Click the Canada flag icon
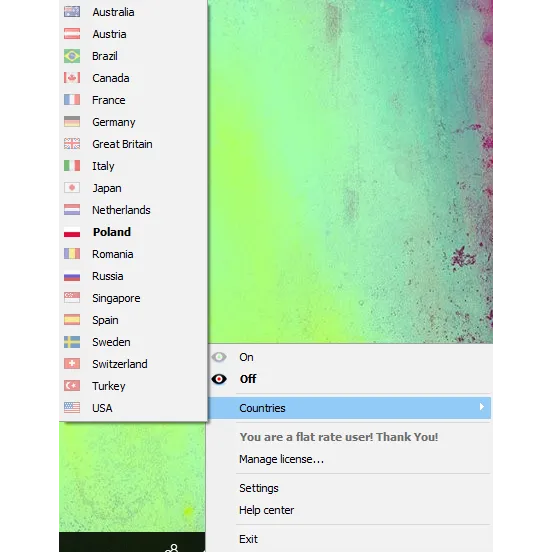 point(72,78)
